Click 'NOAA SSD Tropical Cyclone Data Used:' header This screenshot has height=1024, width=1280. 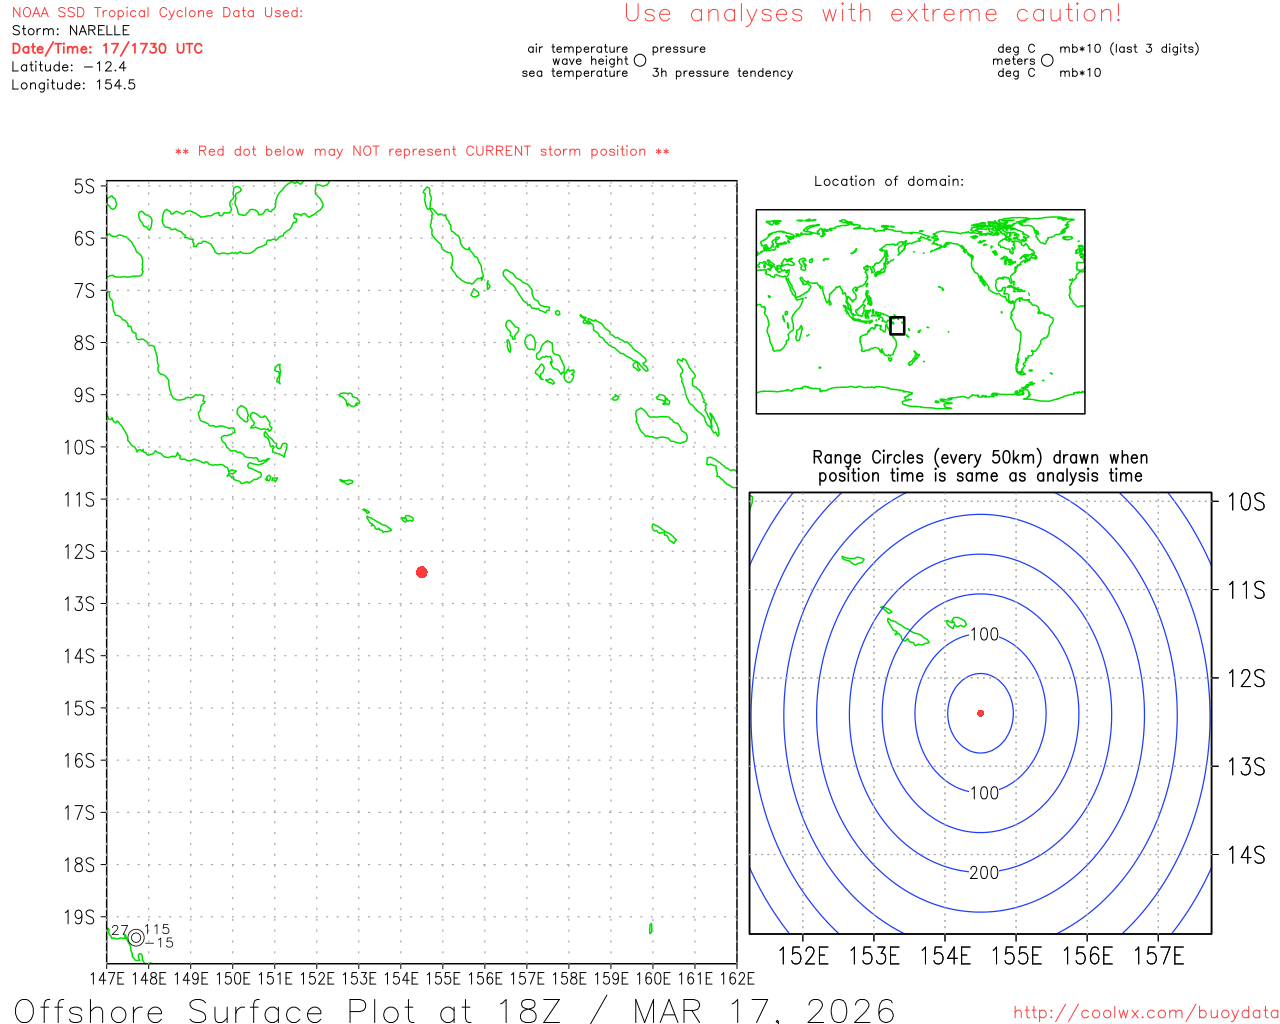(x=157, y=13)
